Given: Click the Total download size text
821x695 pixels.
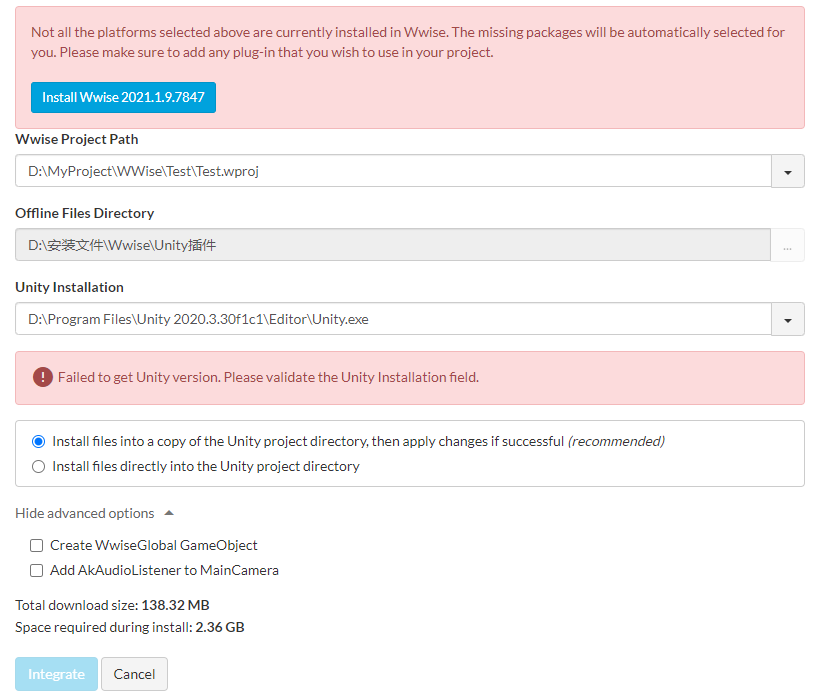Looking at the screenshot, I should click(x=112, y=605).
